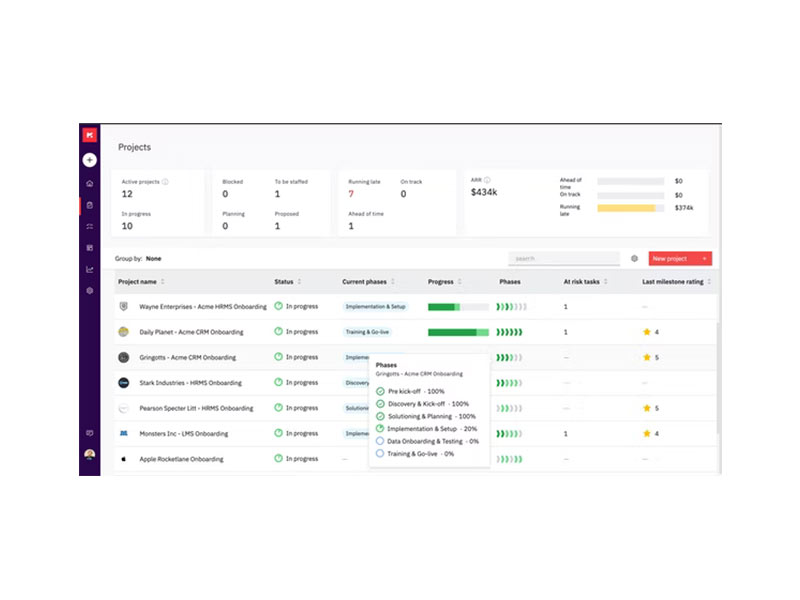The height and width of the screenshot is (600, 800).
Task: Open the Wayne Enterprises - Acme HRMS Onboarding project
Action: (x=203, y=307)
